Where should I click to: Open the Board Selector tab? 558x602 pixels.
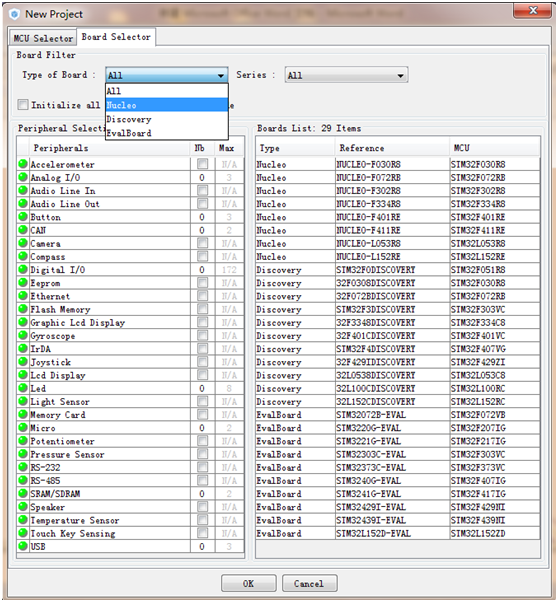[116, 37]
